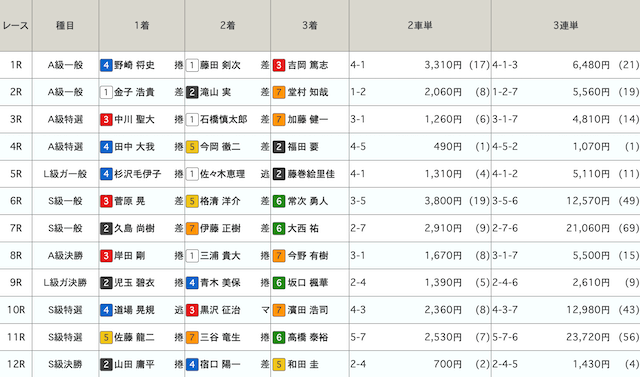The image size is (640, 377).
Task: Click the rider name 黒沢 征治
Action: pos(220,310)
